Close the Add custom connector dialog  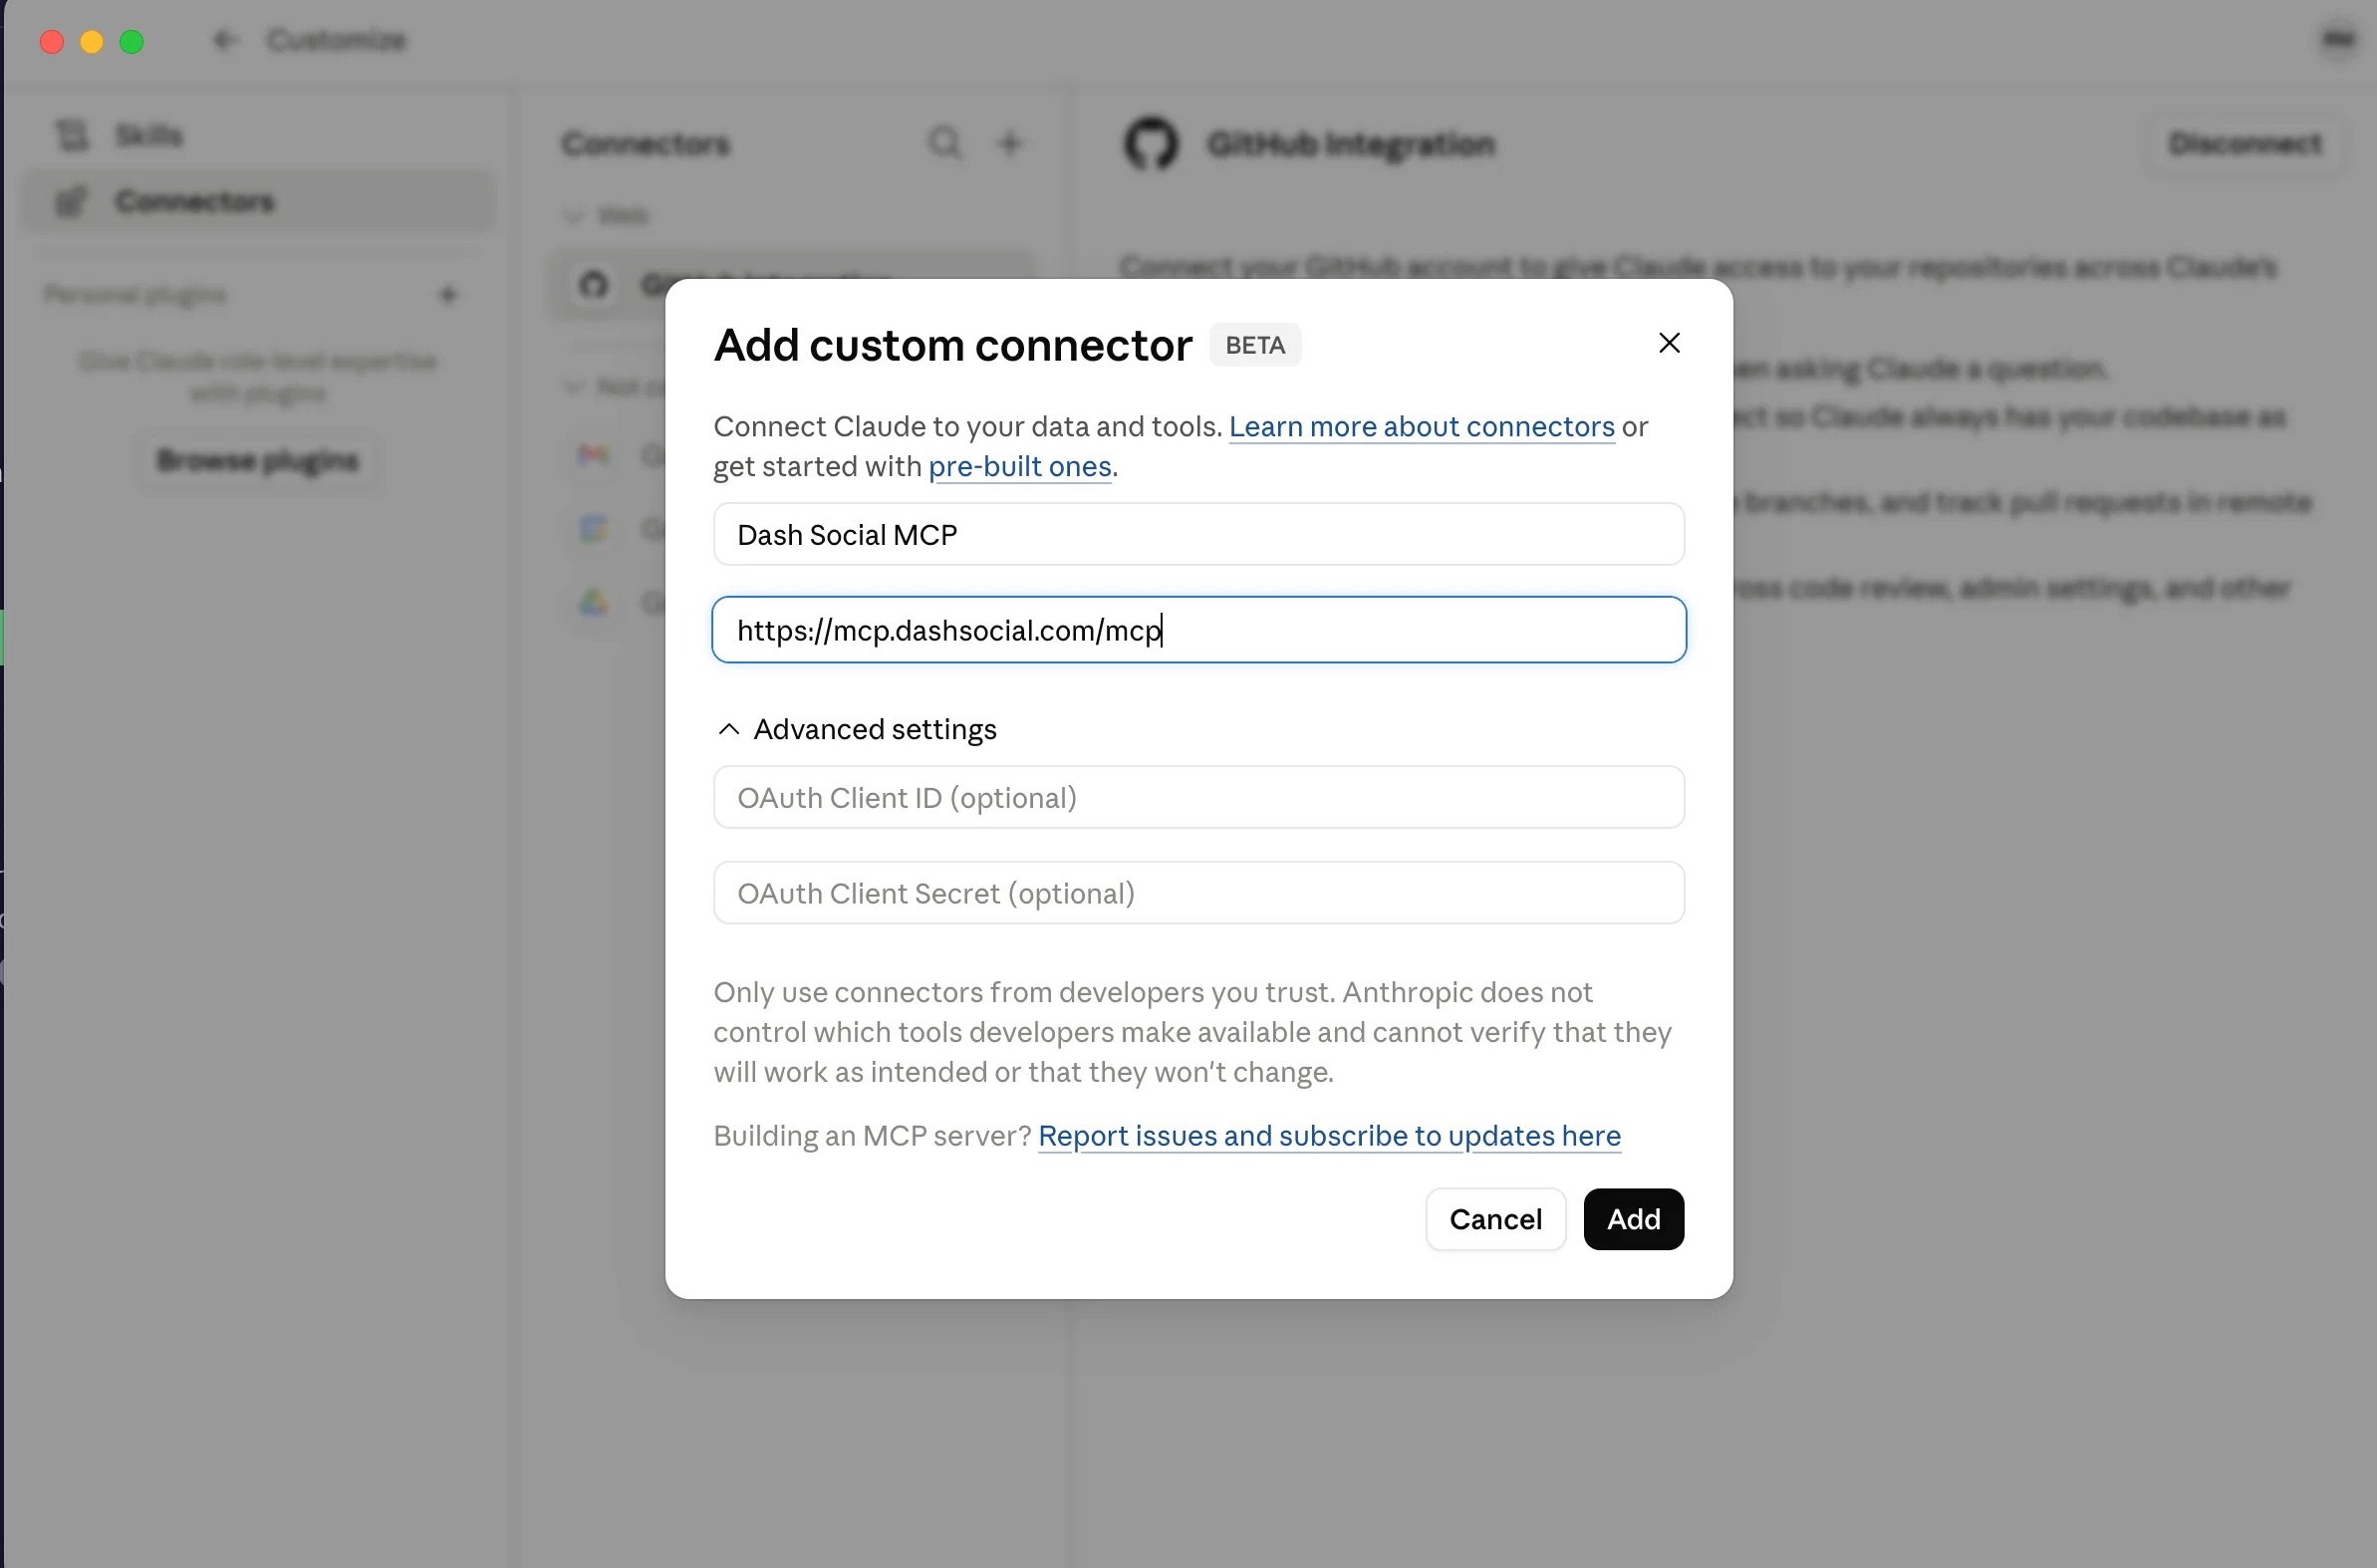pyautogui.click(x=1669, y=343)
